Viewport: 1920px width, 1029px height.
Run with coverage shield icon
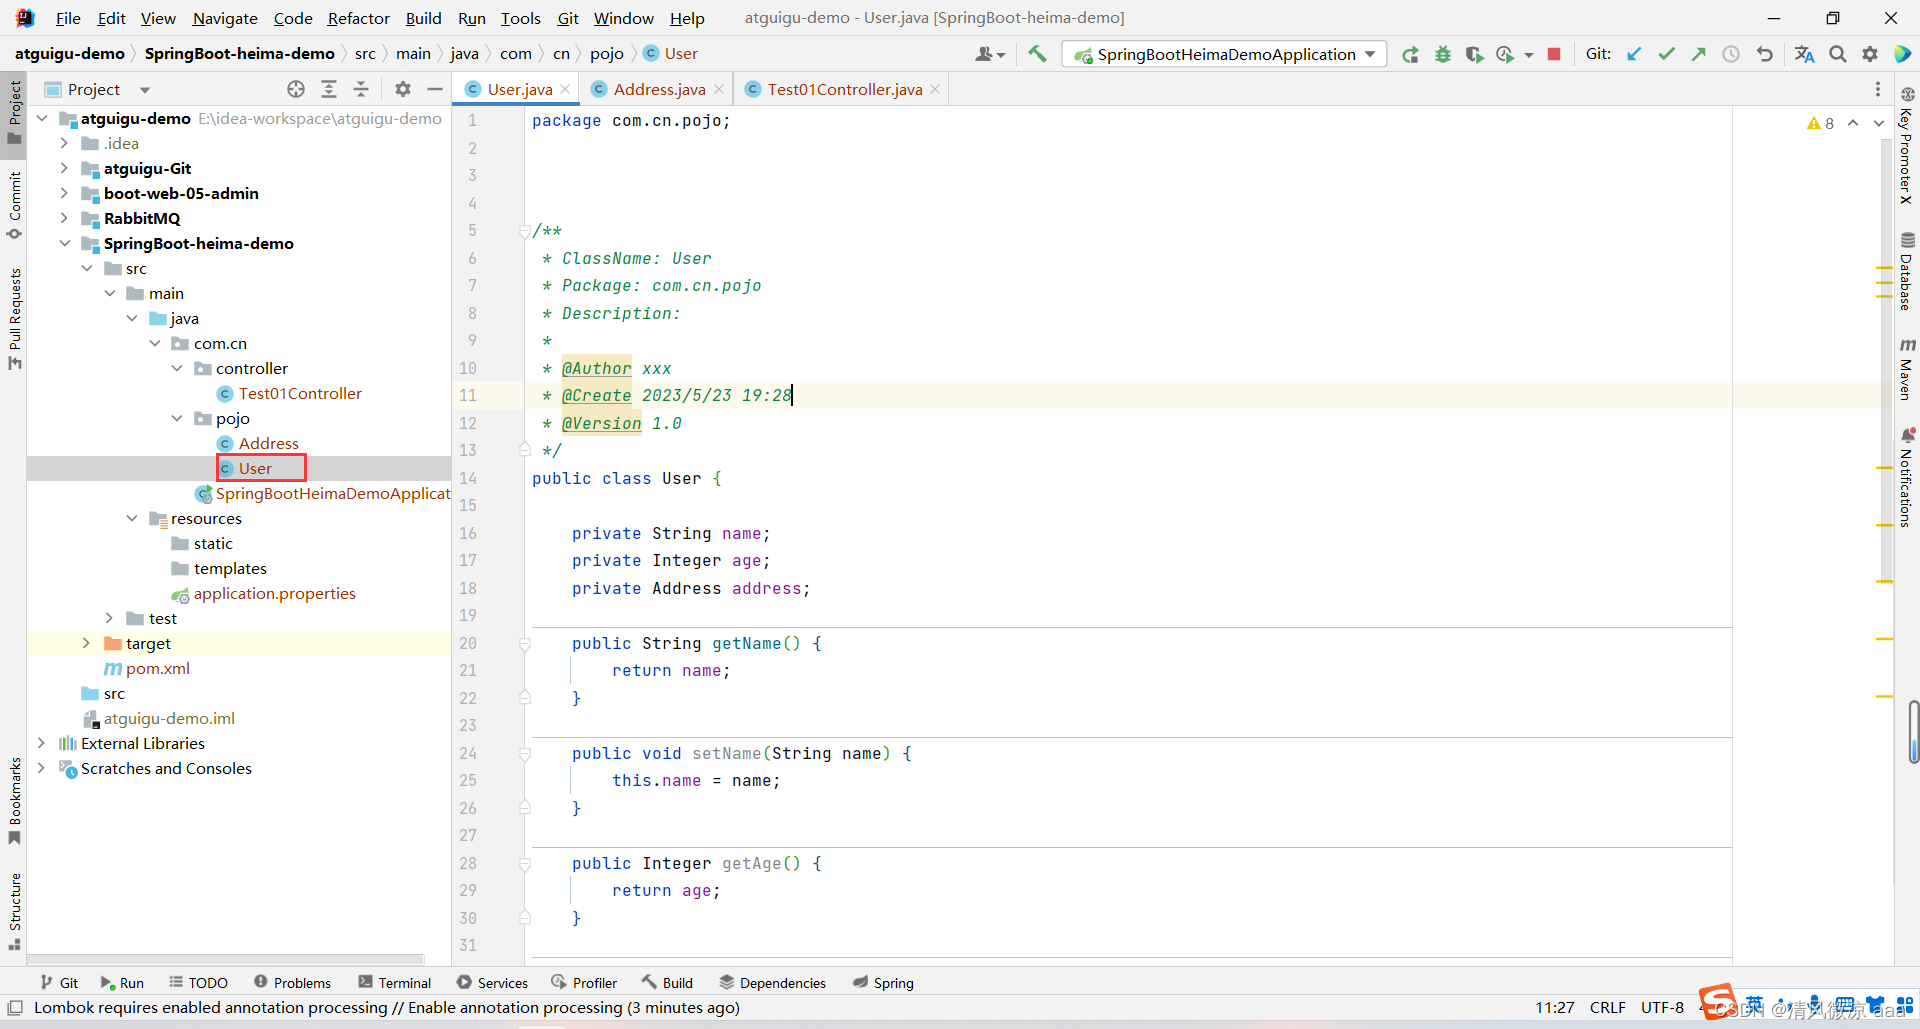click(x=1474, y=54)
